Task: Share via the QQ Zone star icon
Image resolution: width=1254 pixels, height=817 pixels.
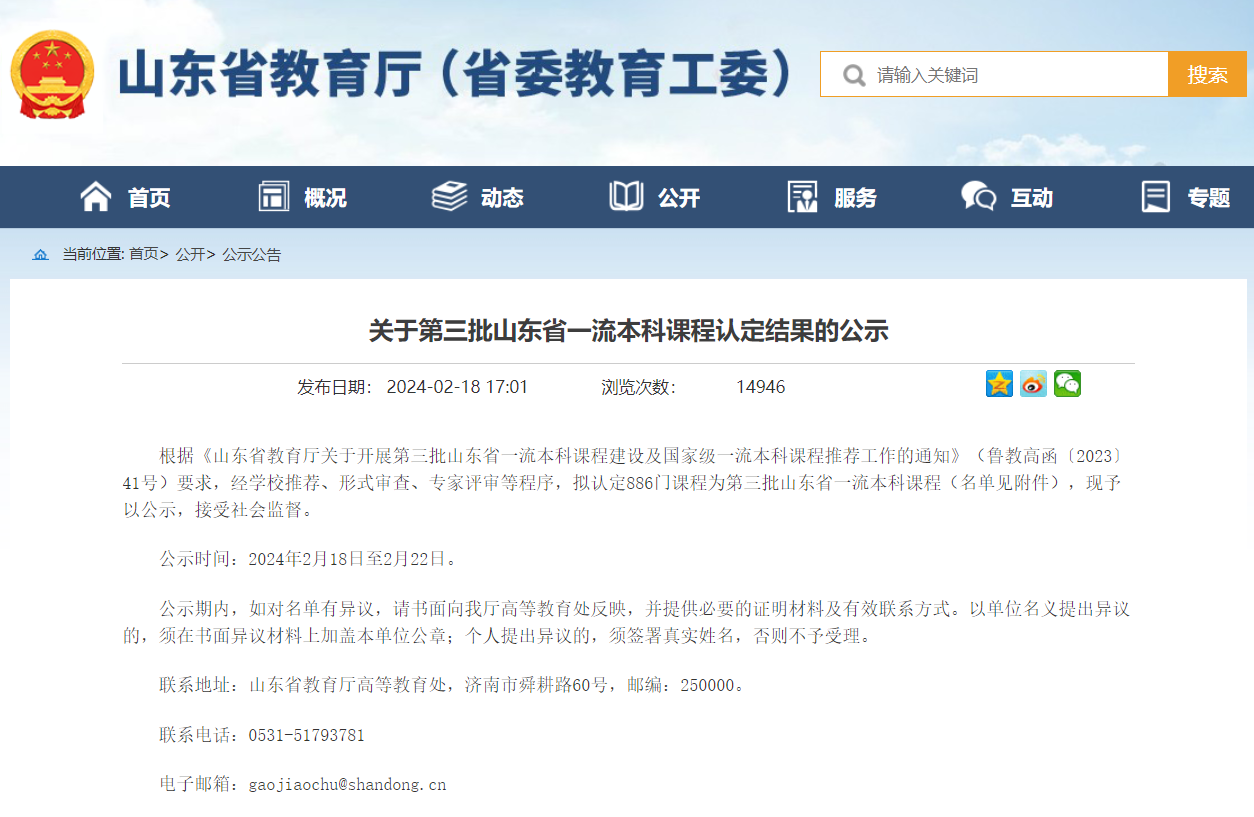Action: click(x=999, y=384)
